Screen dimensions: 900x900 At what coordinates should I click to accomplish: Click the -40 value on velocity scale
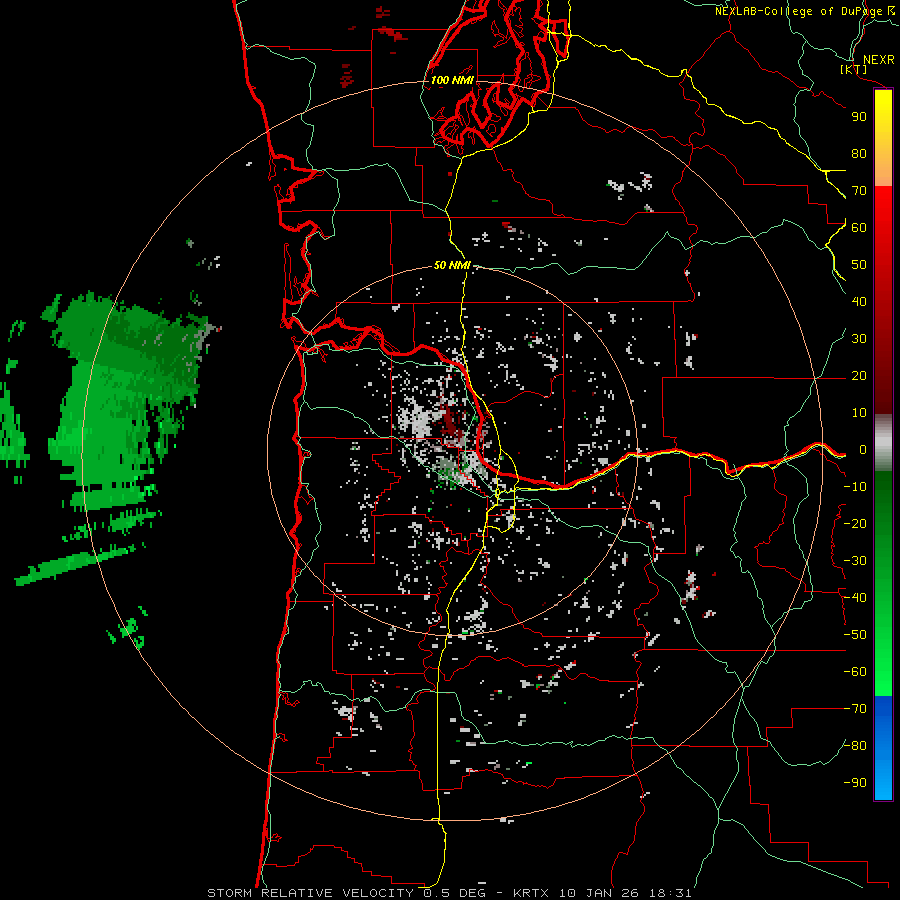tap(855, 598)
